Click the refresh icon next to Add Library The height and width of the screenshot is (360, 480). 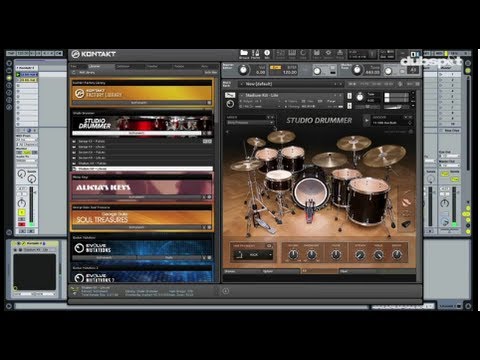(74, 72)
